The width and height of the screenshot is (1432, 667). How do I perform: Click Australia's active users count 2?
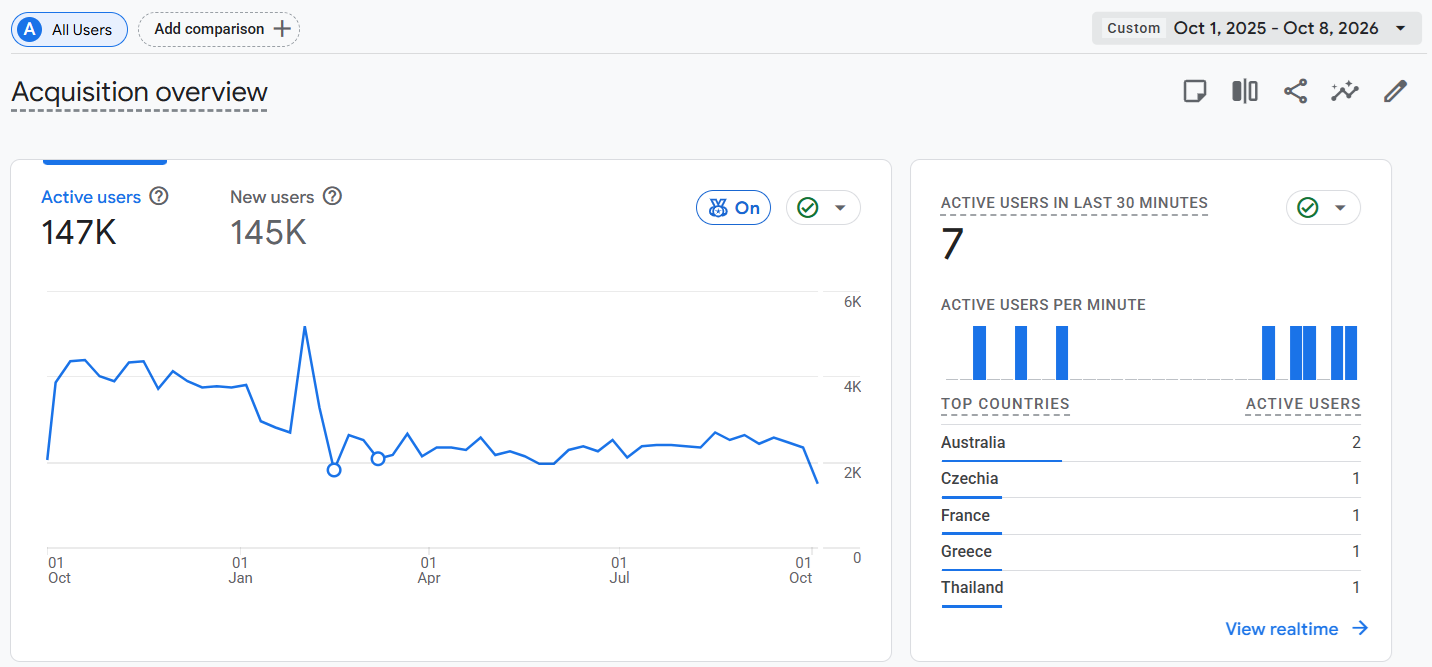(x=1356, y=443)
